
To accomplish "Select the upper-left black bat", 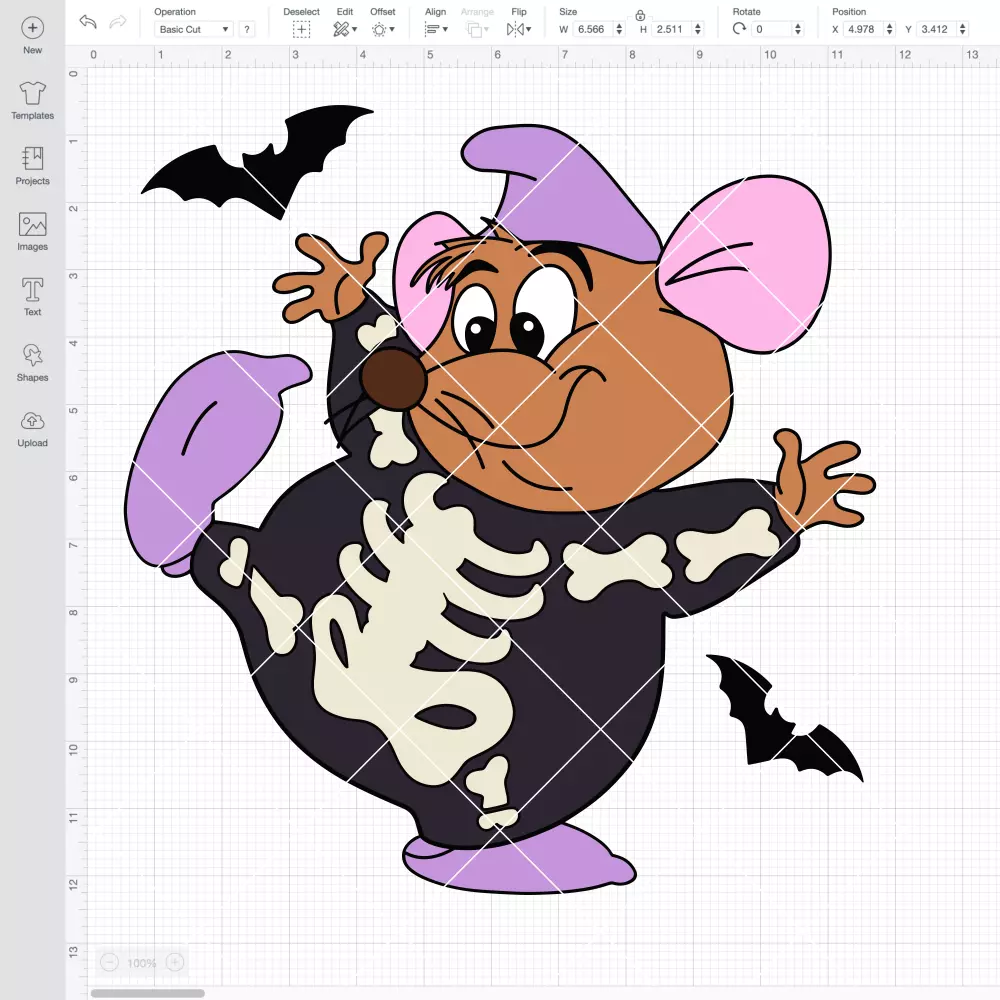I will [257, 162].
